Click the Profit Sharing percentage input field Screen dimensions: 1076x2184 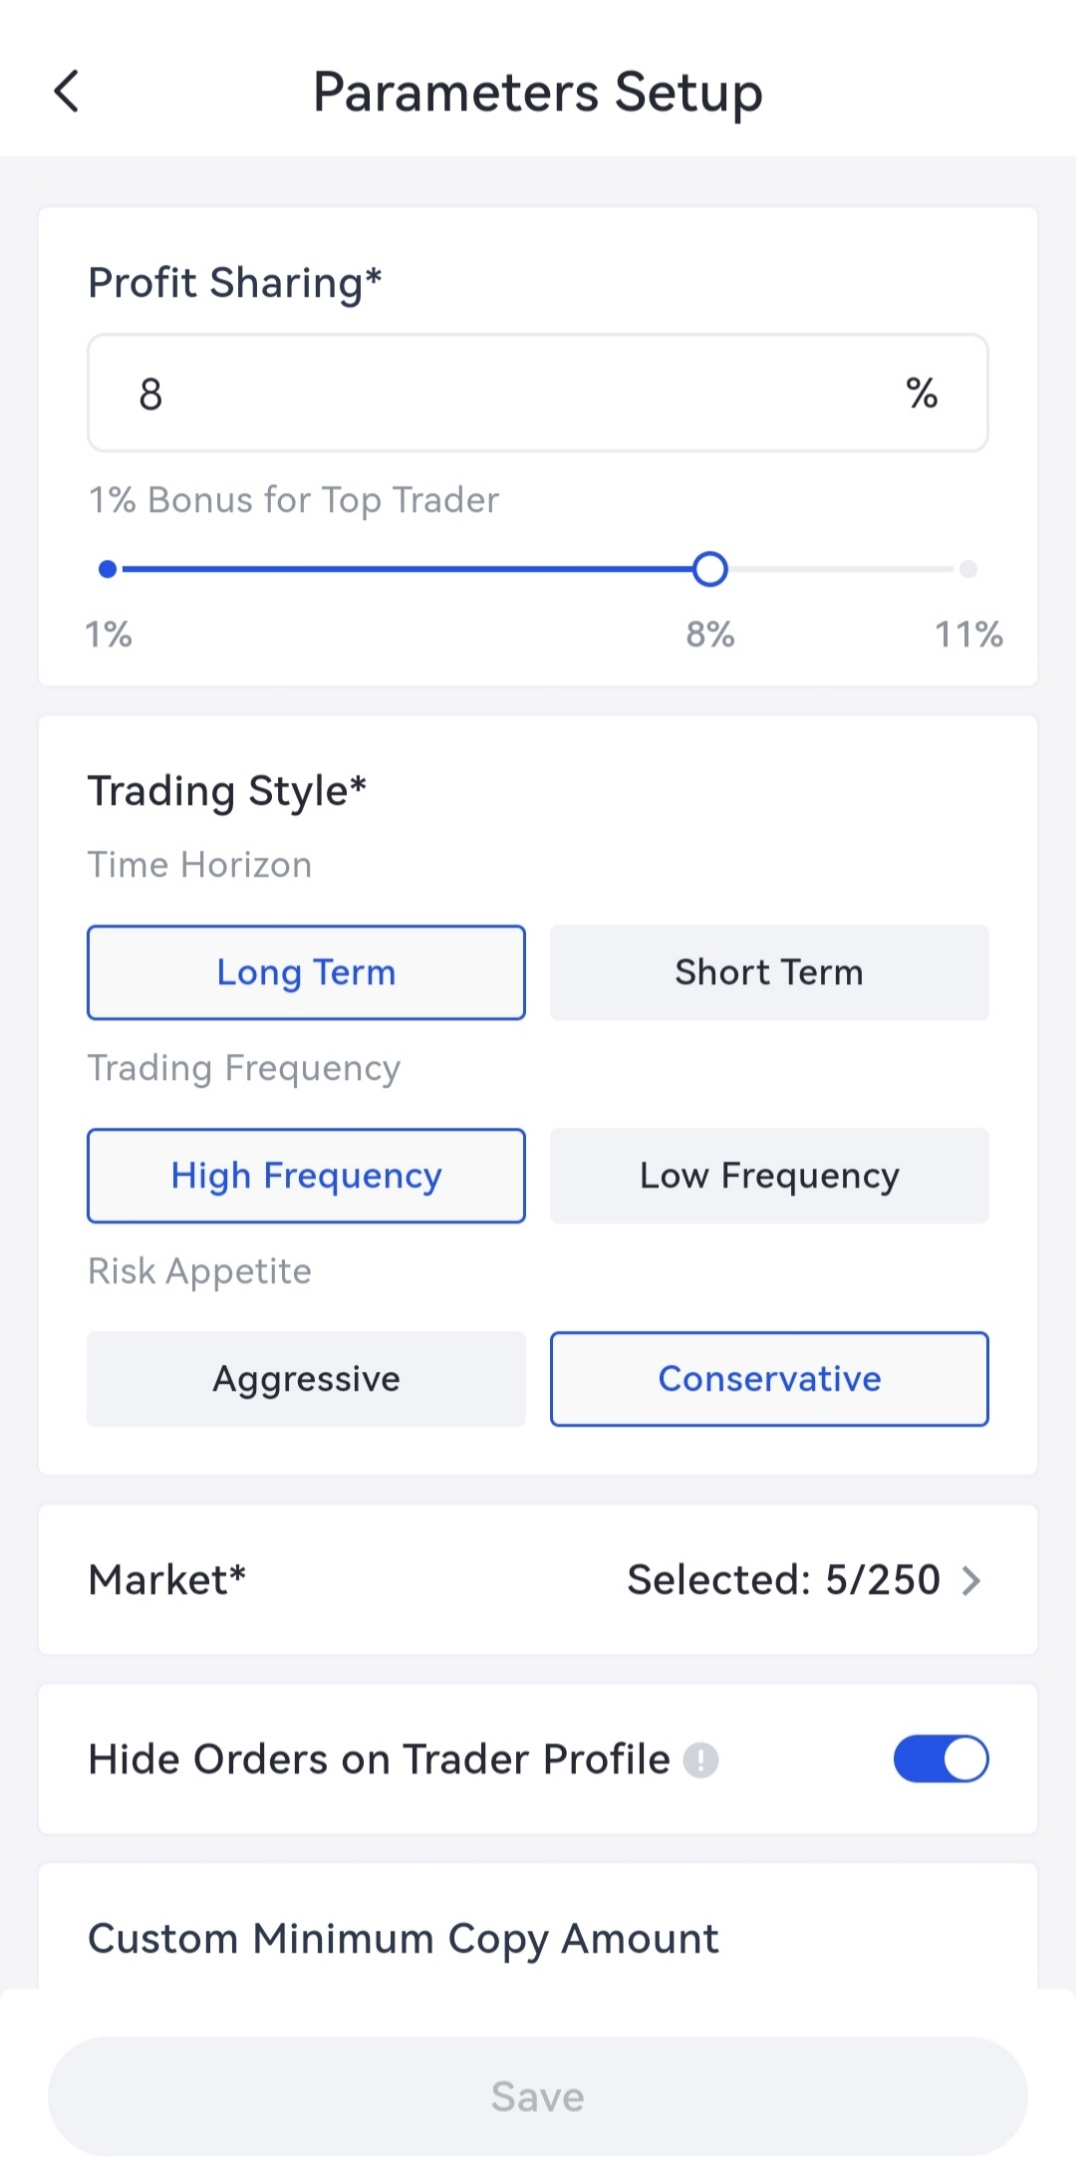(x=500, y=394)
